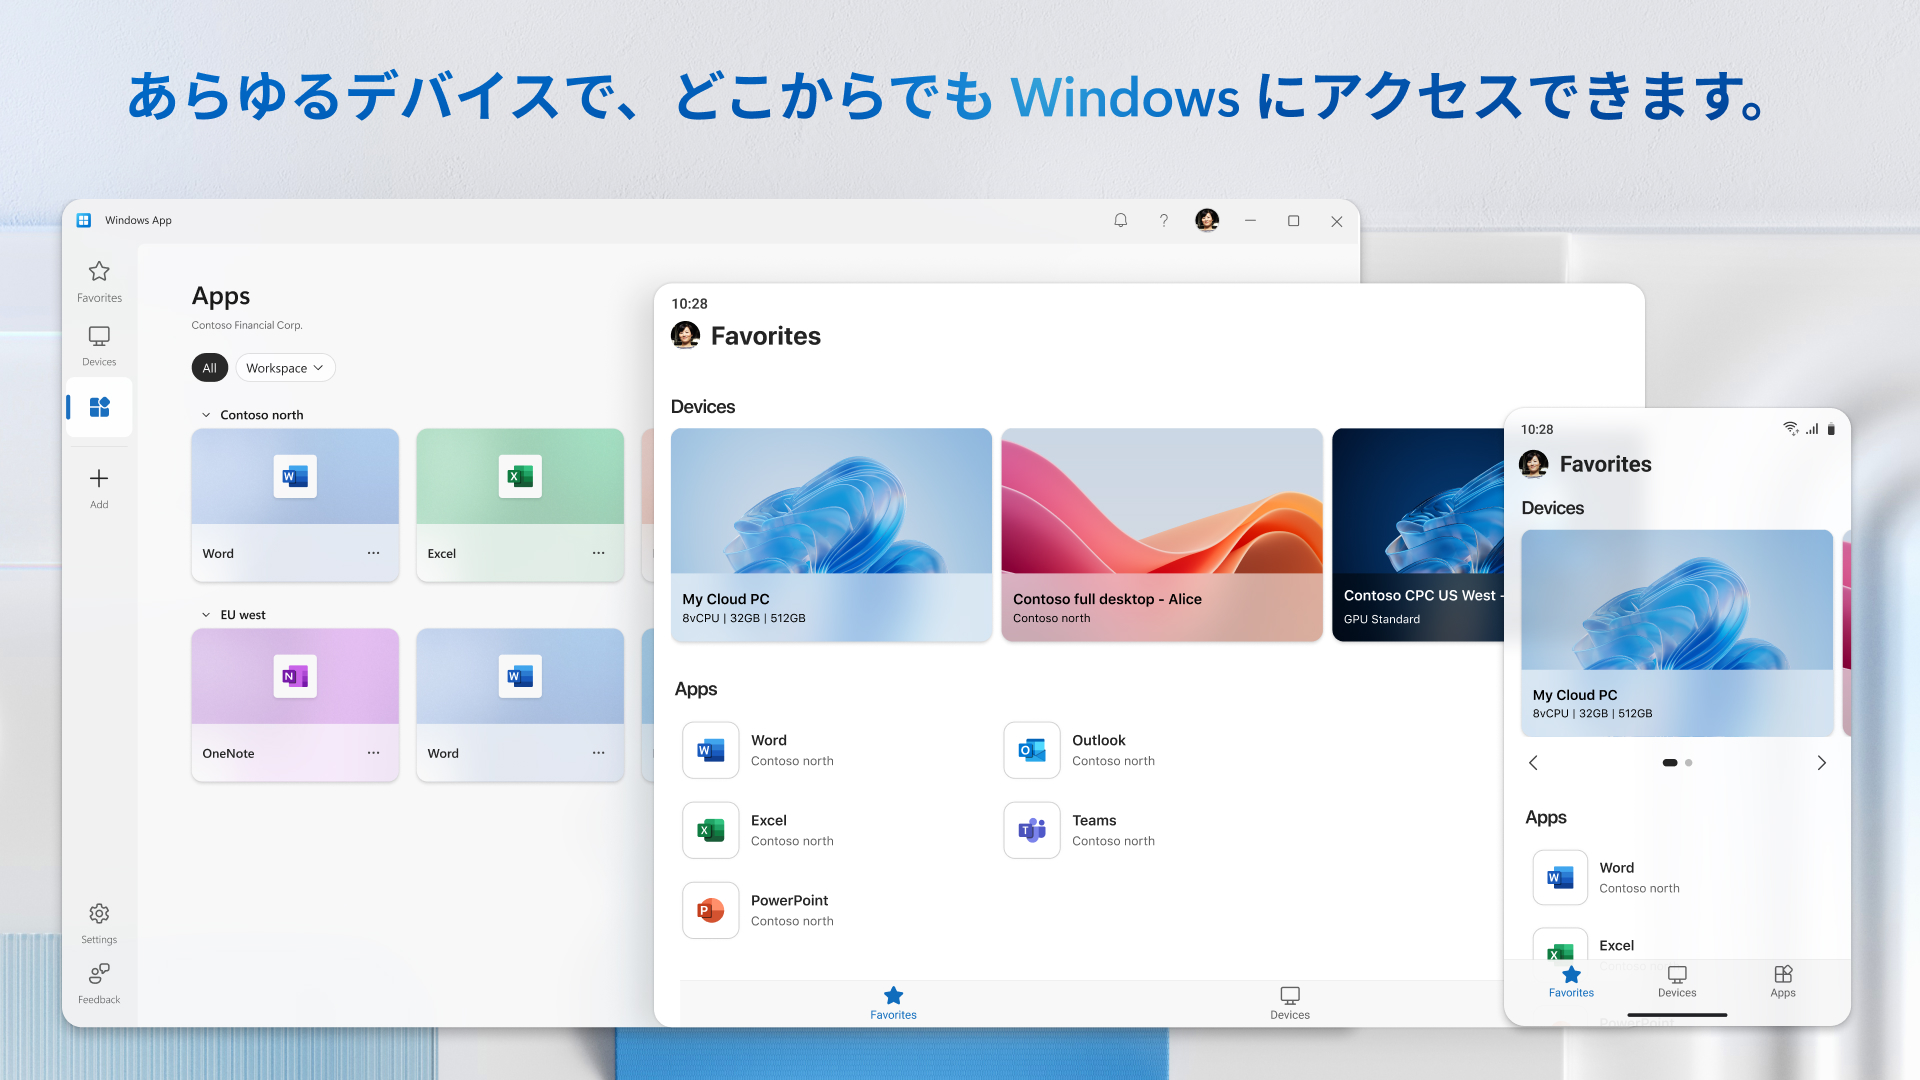Launch Word in the phone Favorites apps

1560,877
